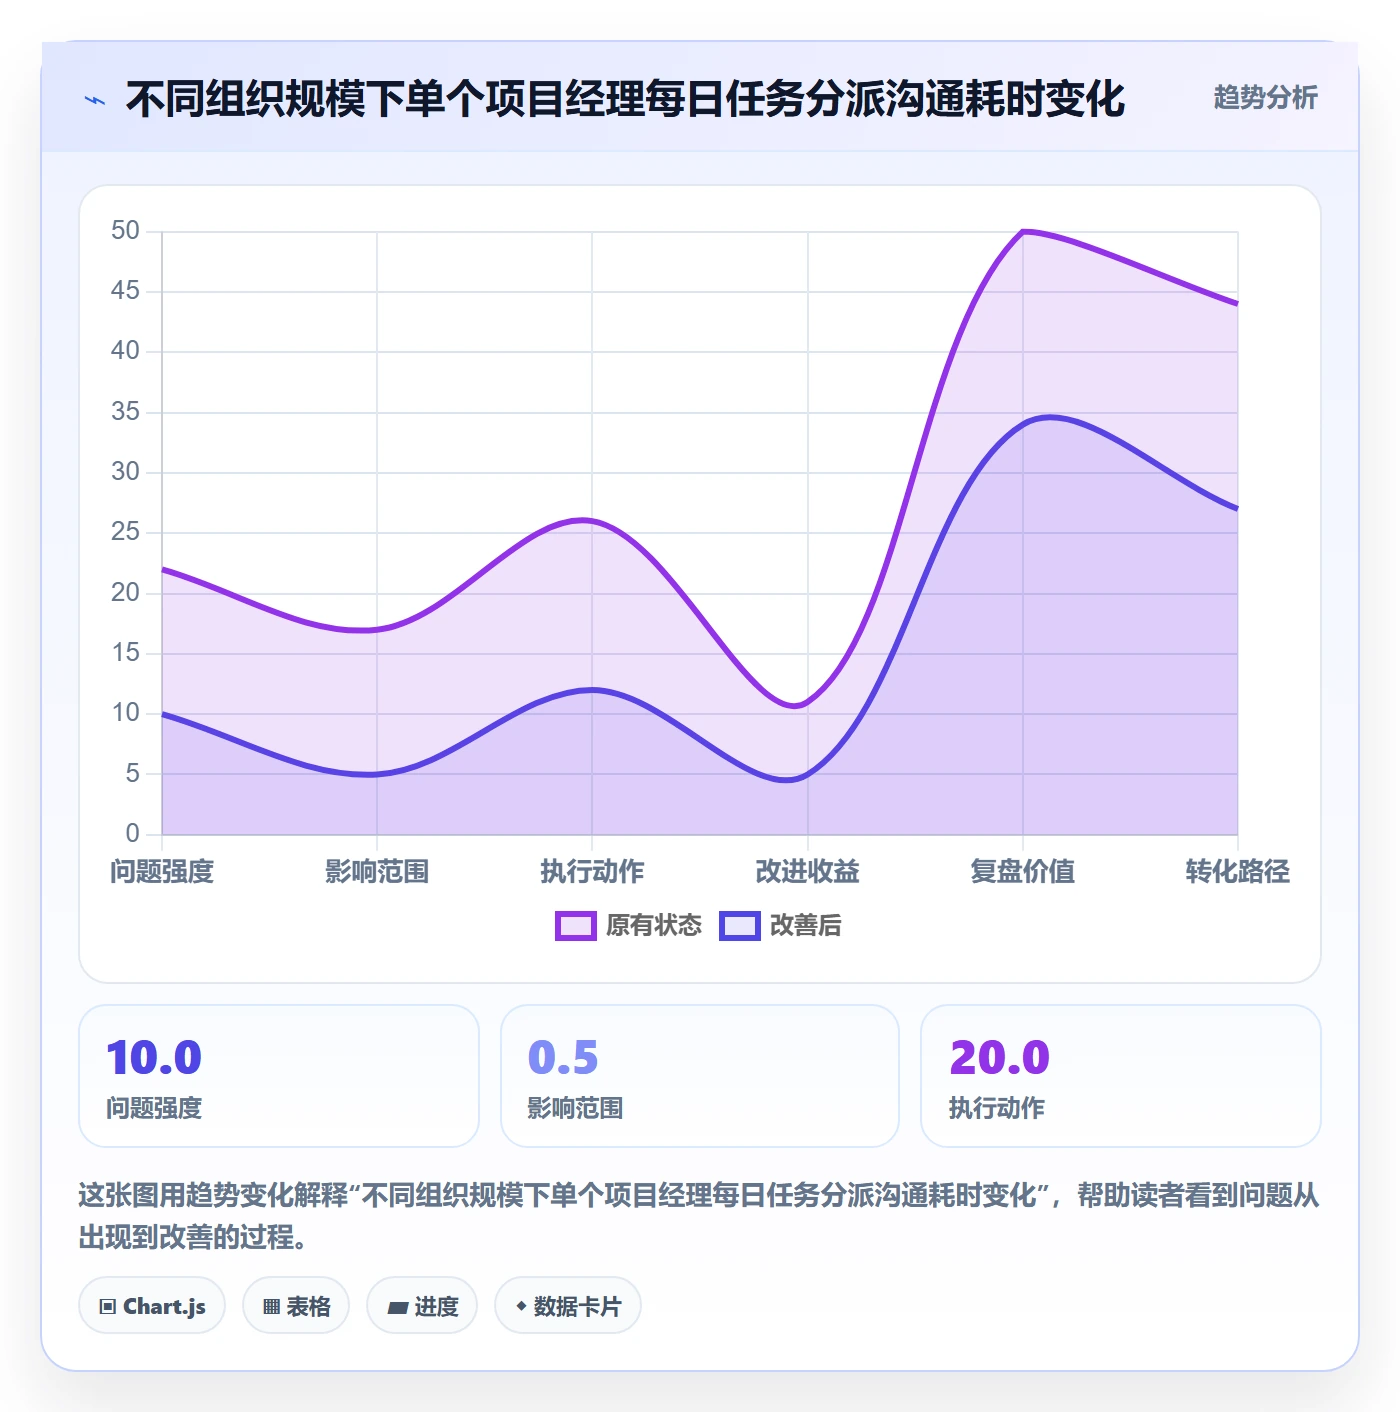Click the 复盘价值 x-axis label

pyautogui.click(x=1023, y=872)
